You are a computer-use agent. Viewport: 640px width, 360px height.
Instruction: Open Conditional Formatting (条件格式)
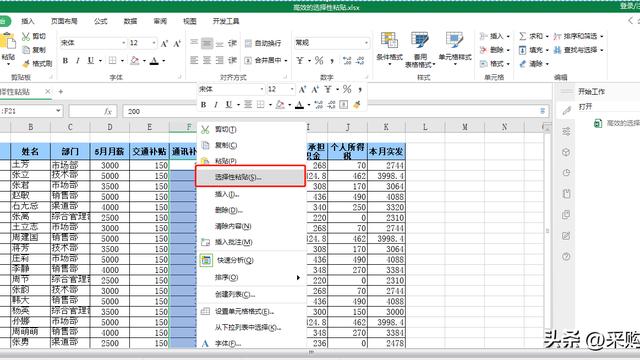coord(389,49)
